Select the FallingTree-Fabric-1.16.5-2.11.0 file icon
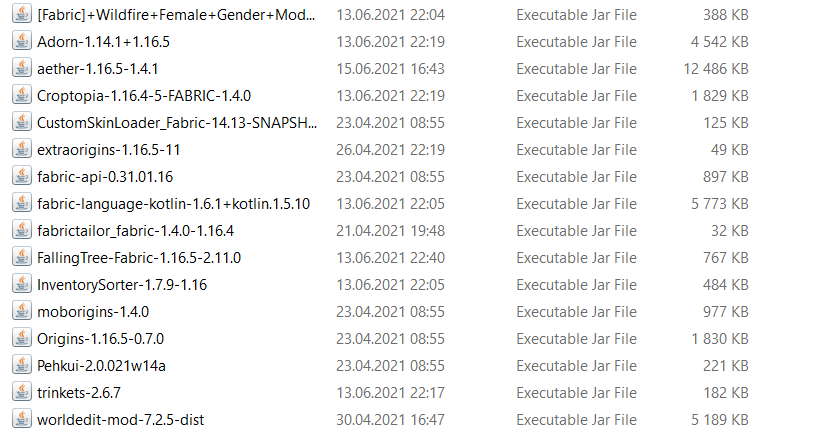This screenshot has width=833, height=443. pos(22,258)
